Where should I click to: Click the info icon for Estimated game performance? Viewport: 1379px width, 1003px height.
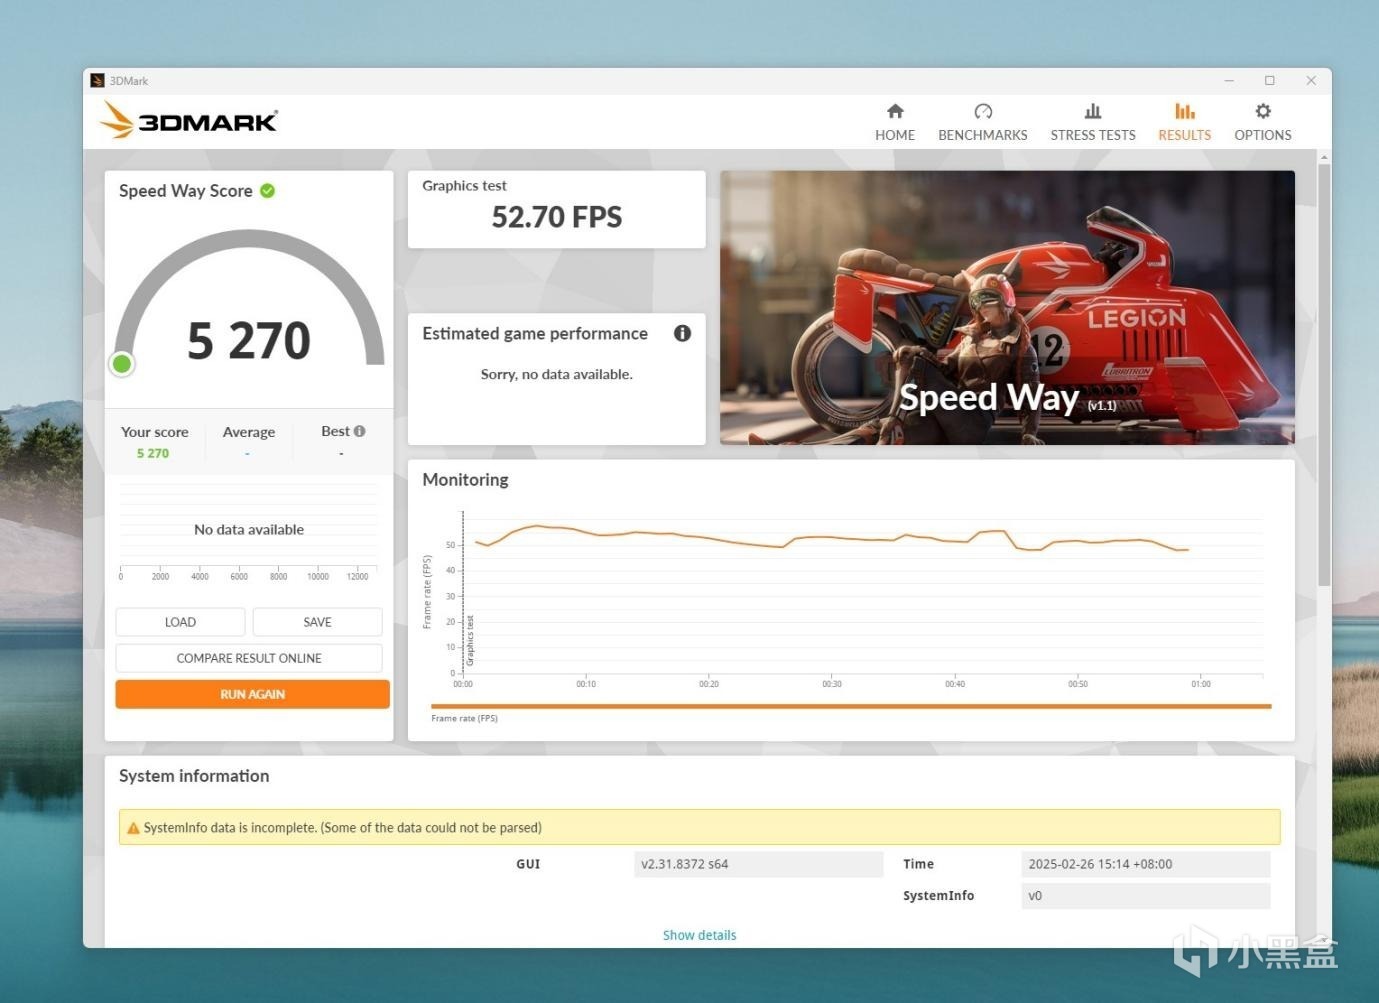point(682,333)
